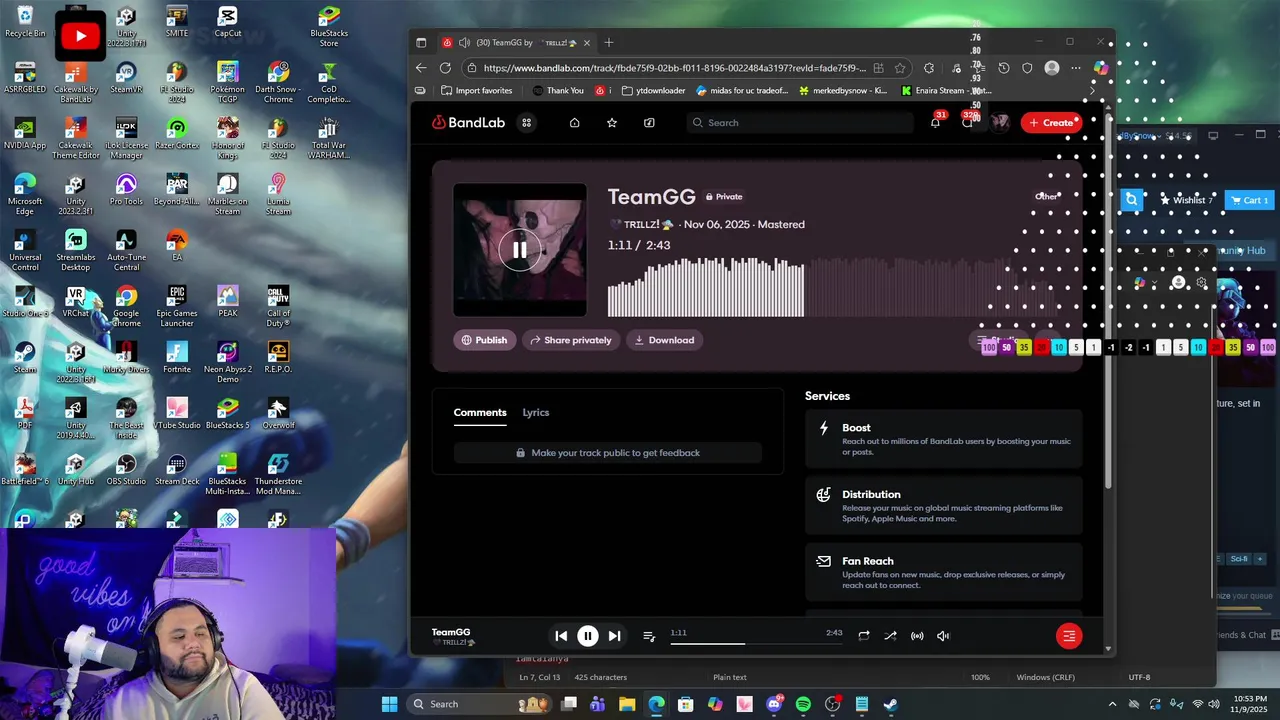Open a new browser tab
The image size is (1280, 720).
coord(609,43)
